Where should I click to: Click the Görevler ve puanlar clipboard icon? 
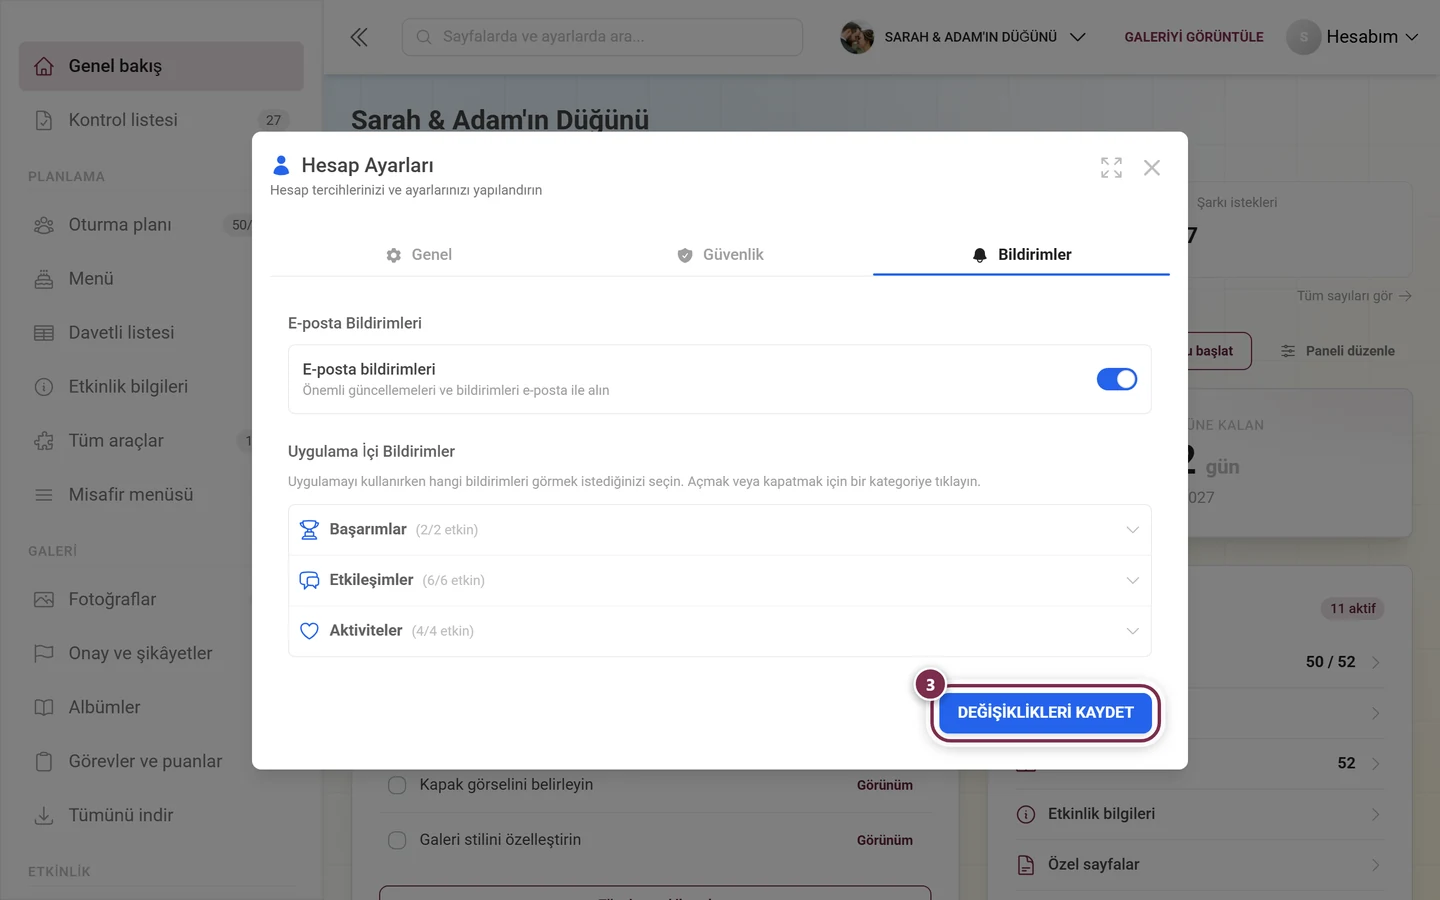click(44, 762)
